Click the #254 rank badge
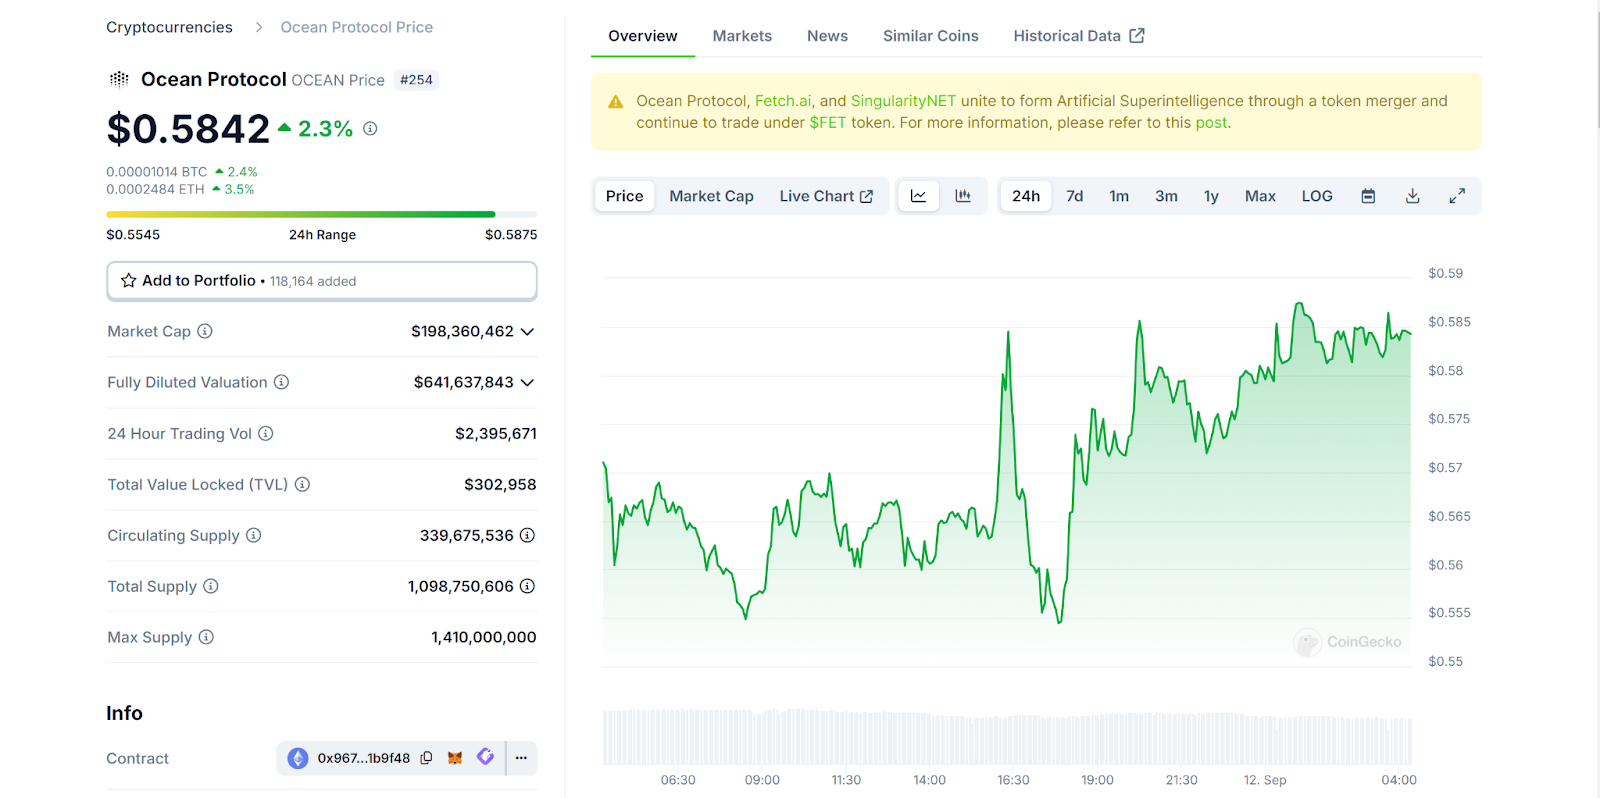The image size is (1600, 798). 416,80
